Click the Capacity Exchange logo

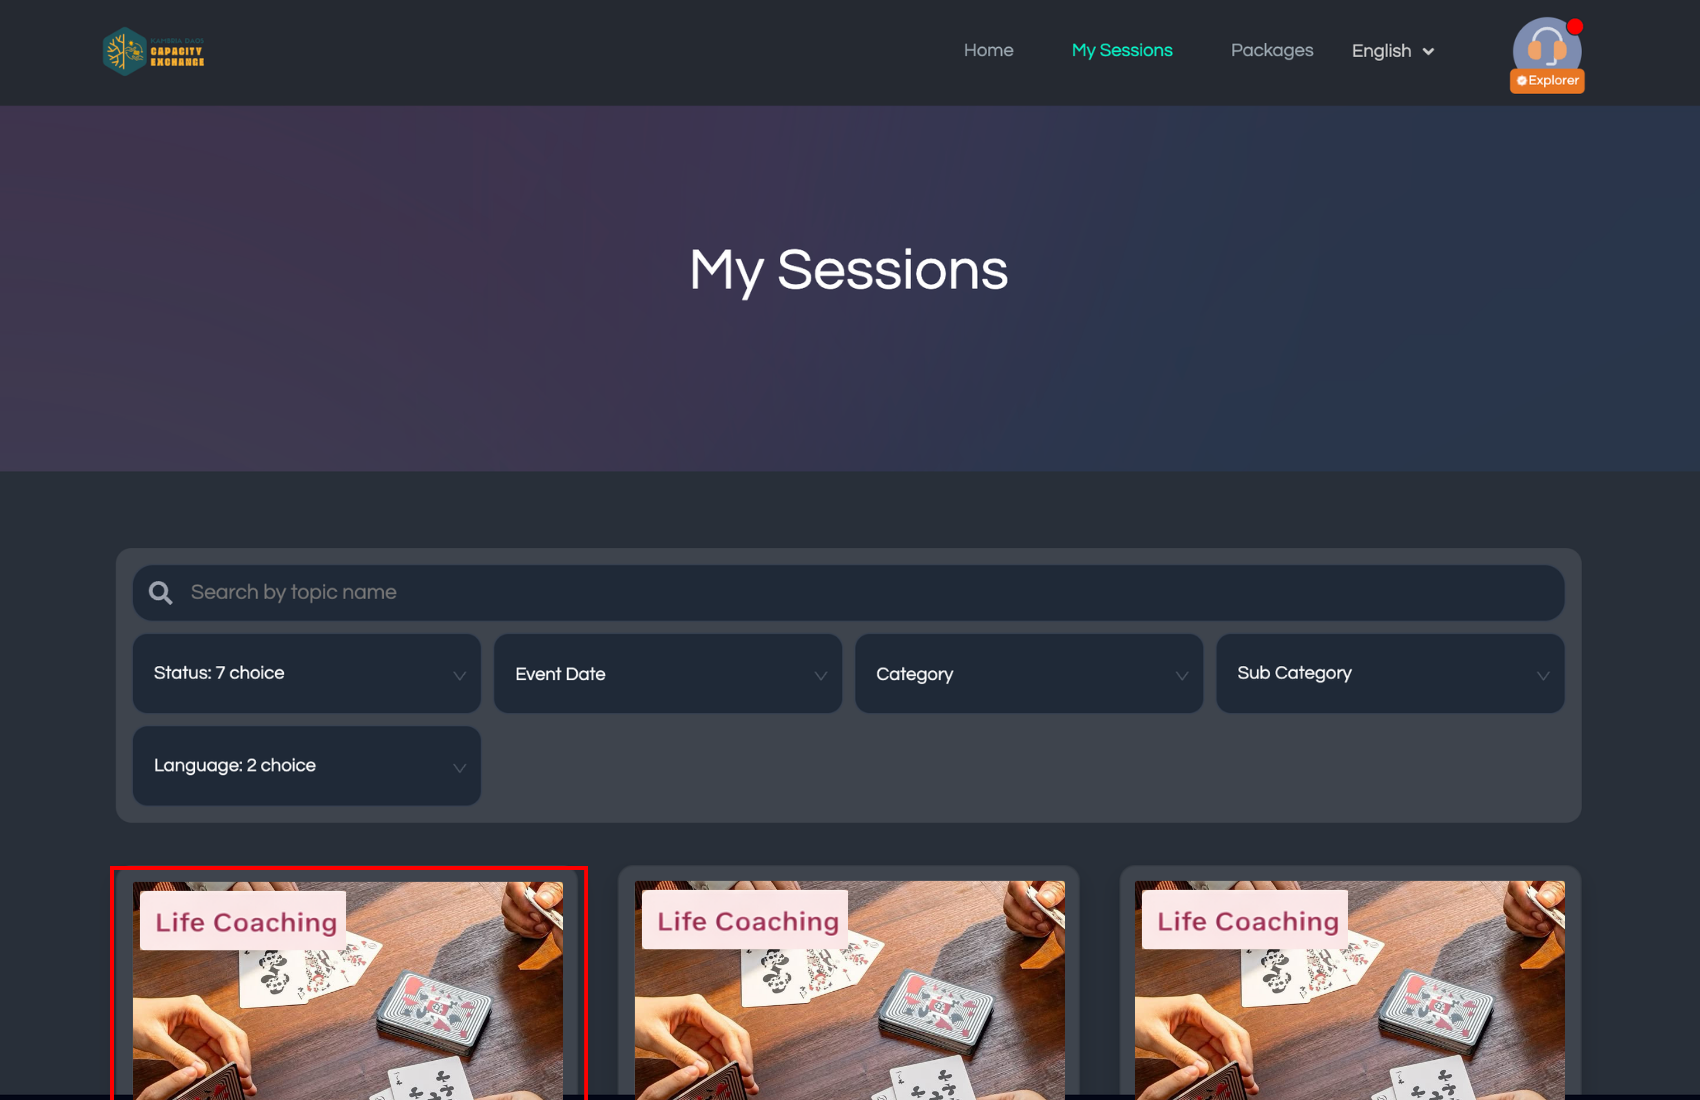(x=153, y=51)
